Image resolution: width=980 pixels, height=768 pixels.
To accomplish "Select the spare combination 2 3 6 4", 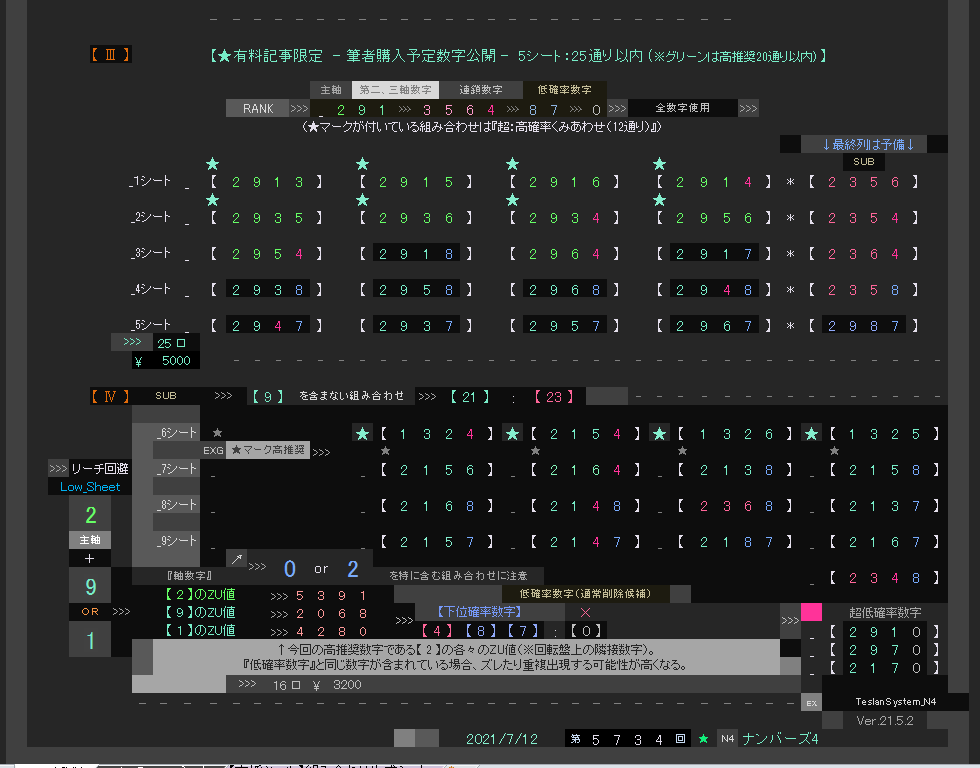I will tap(863, 254).
